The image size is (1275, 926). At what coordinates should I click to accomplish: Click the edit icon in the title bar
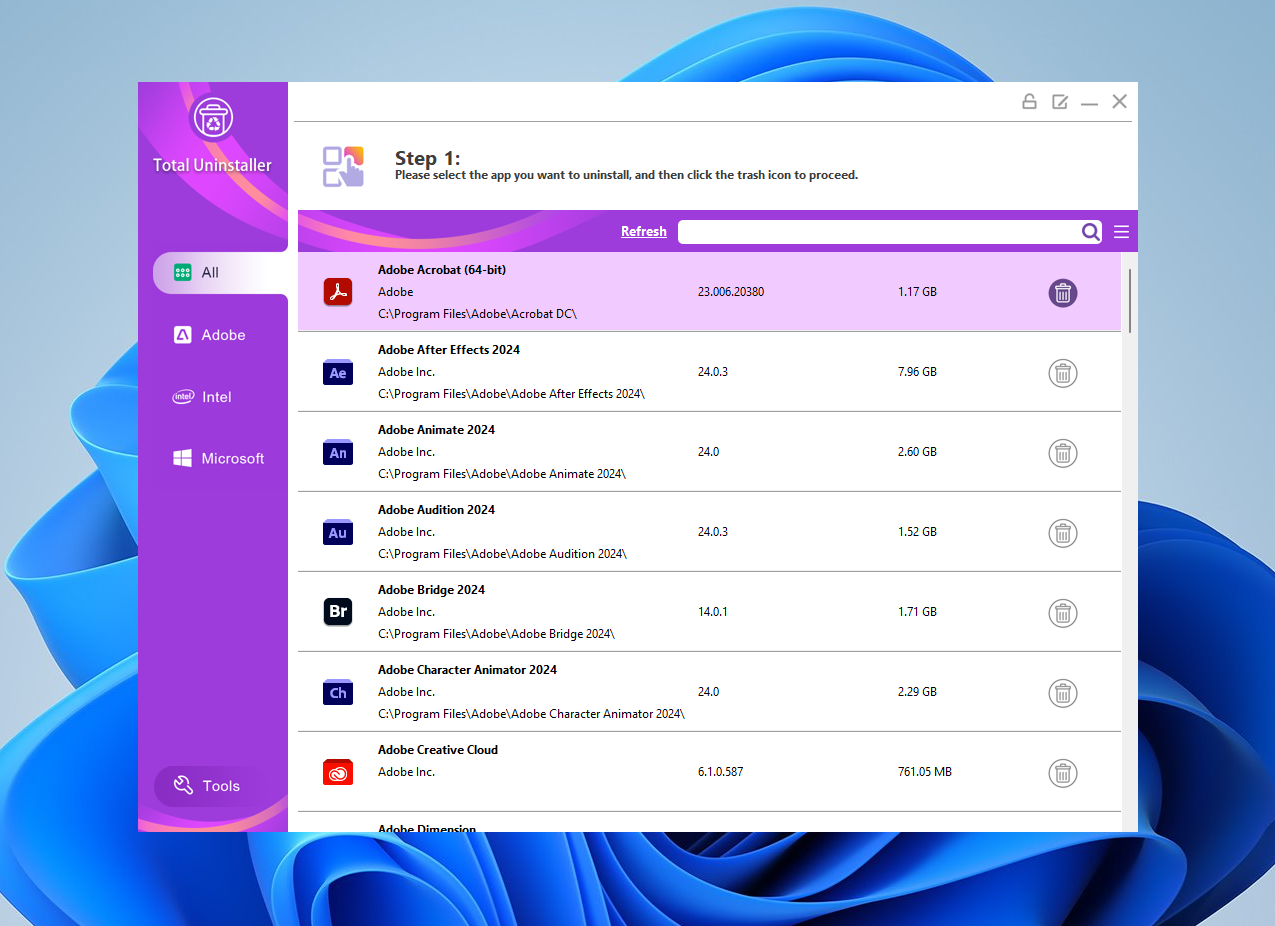[1059, 101]
